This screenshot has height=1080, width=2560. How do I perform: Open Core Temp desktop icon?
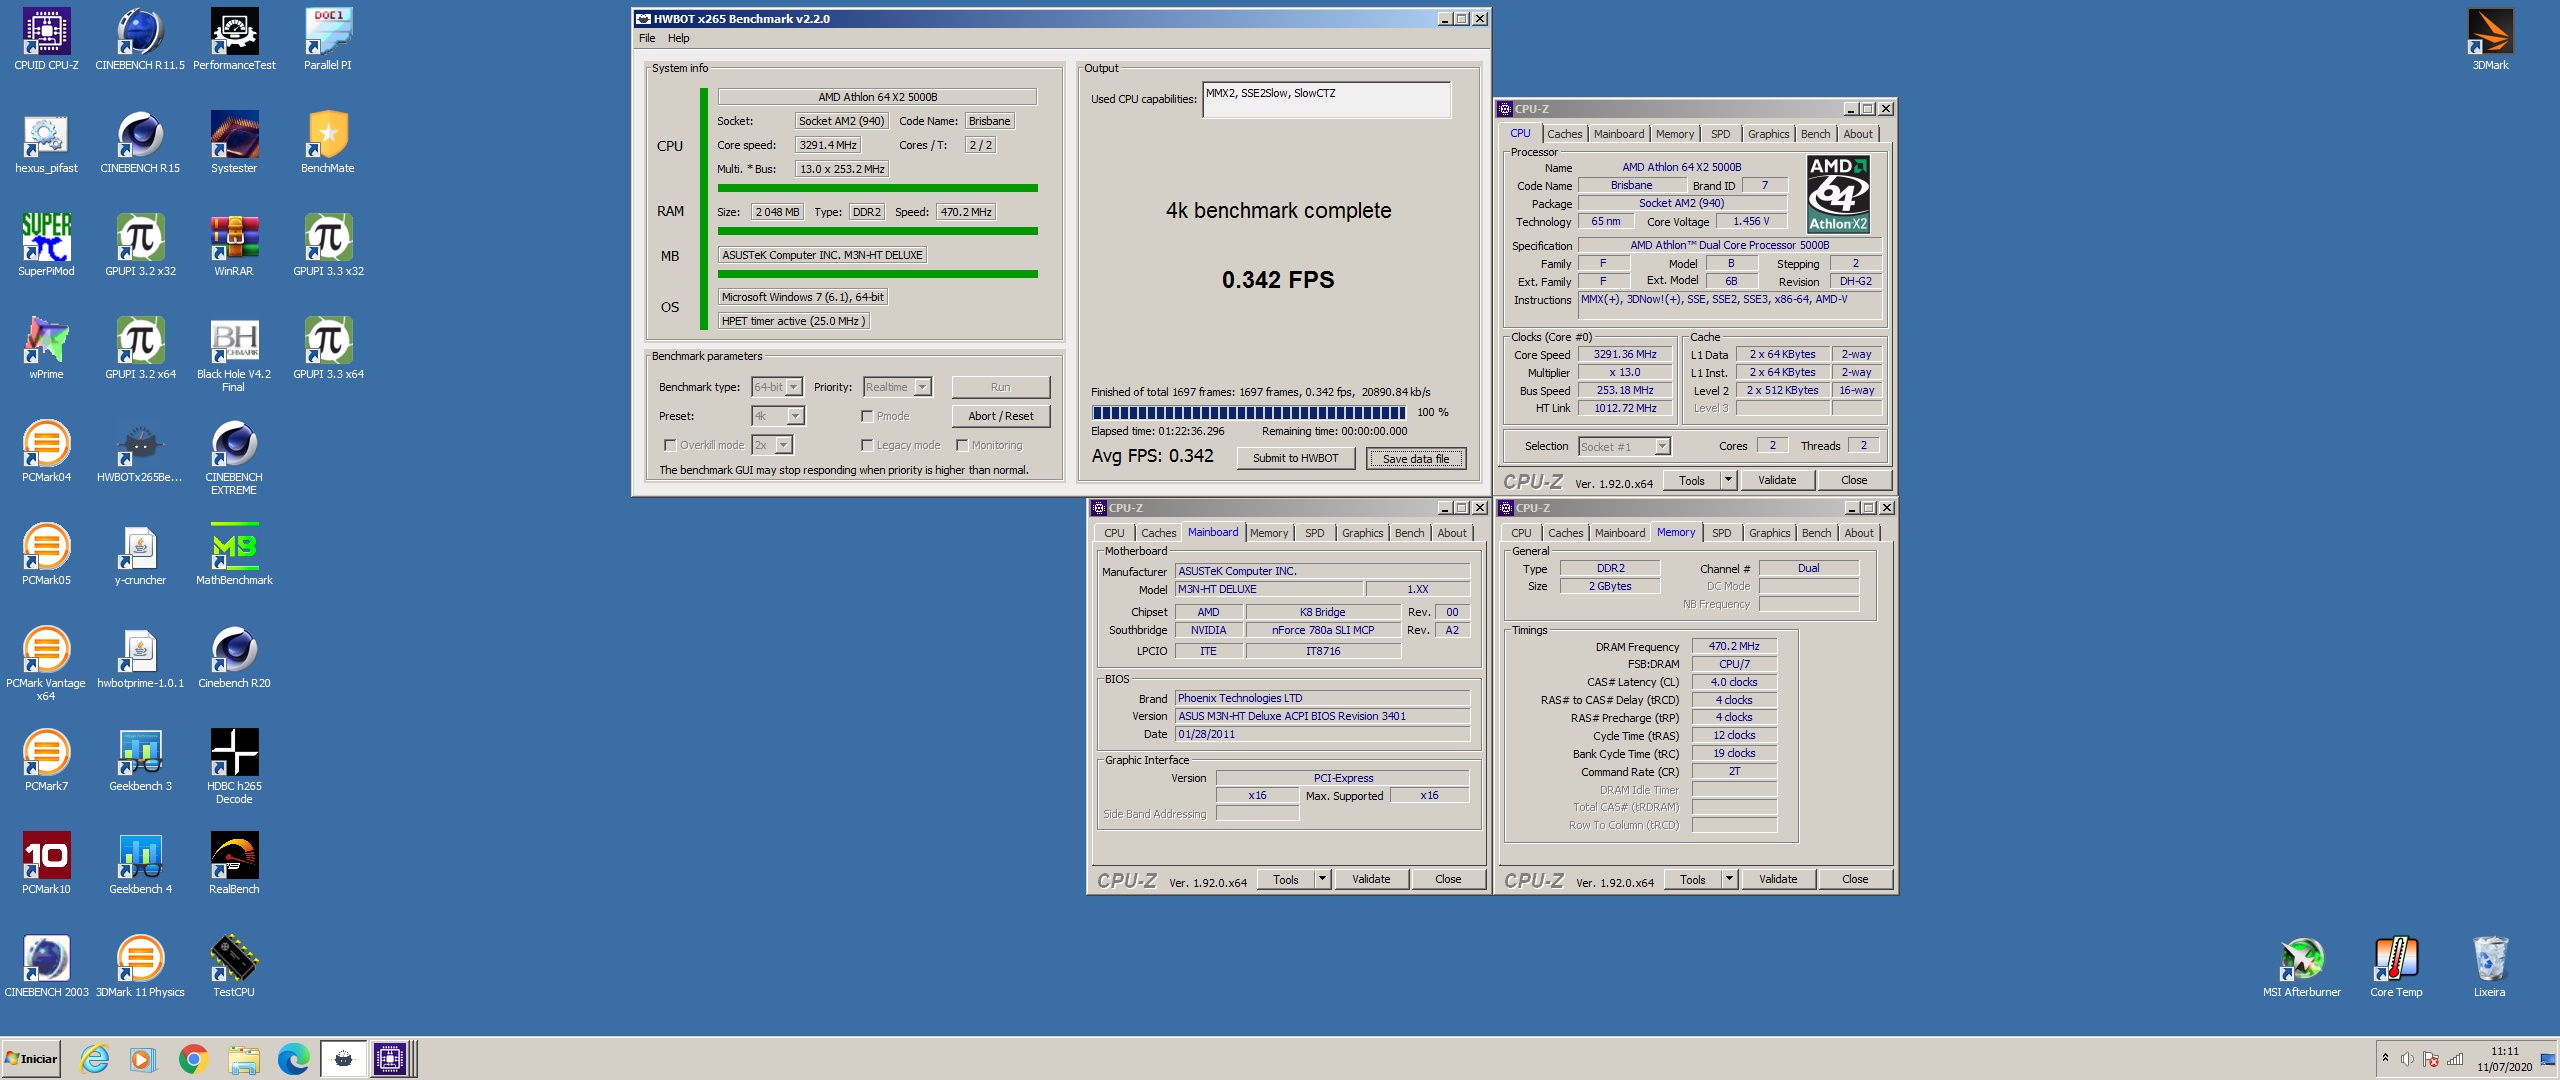[2396, 966]
